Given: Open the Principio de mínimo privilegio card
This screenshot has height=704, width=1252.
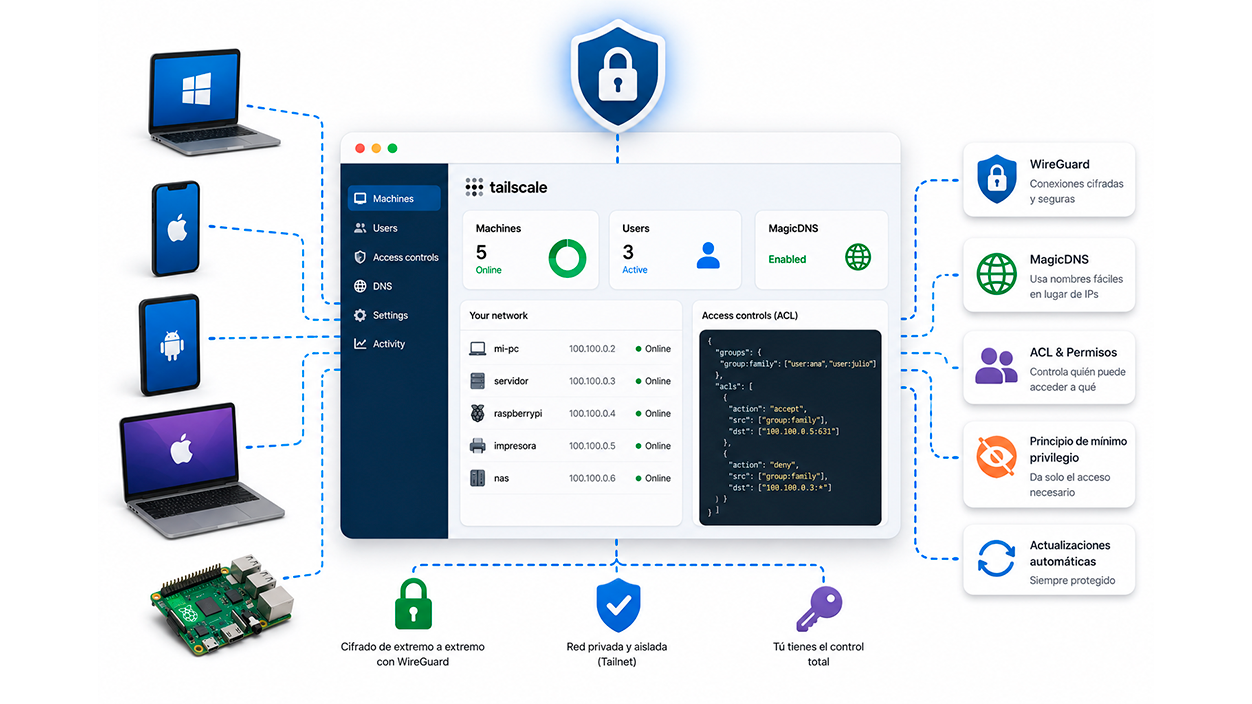Looking at the screenshot, I should click(x=1049, y=463).
